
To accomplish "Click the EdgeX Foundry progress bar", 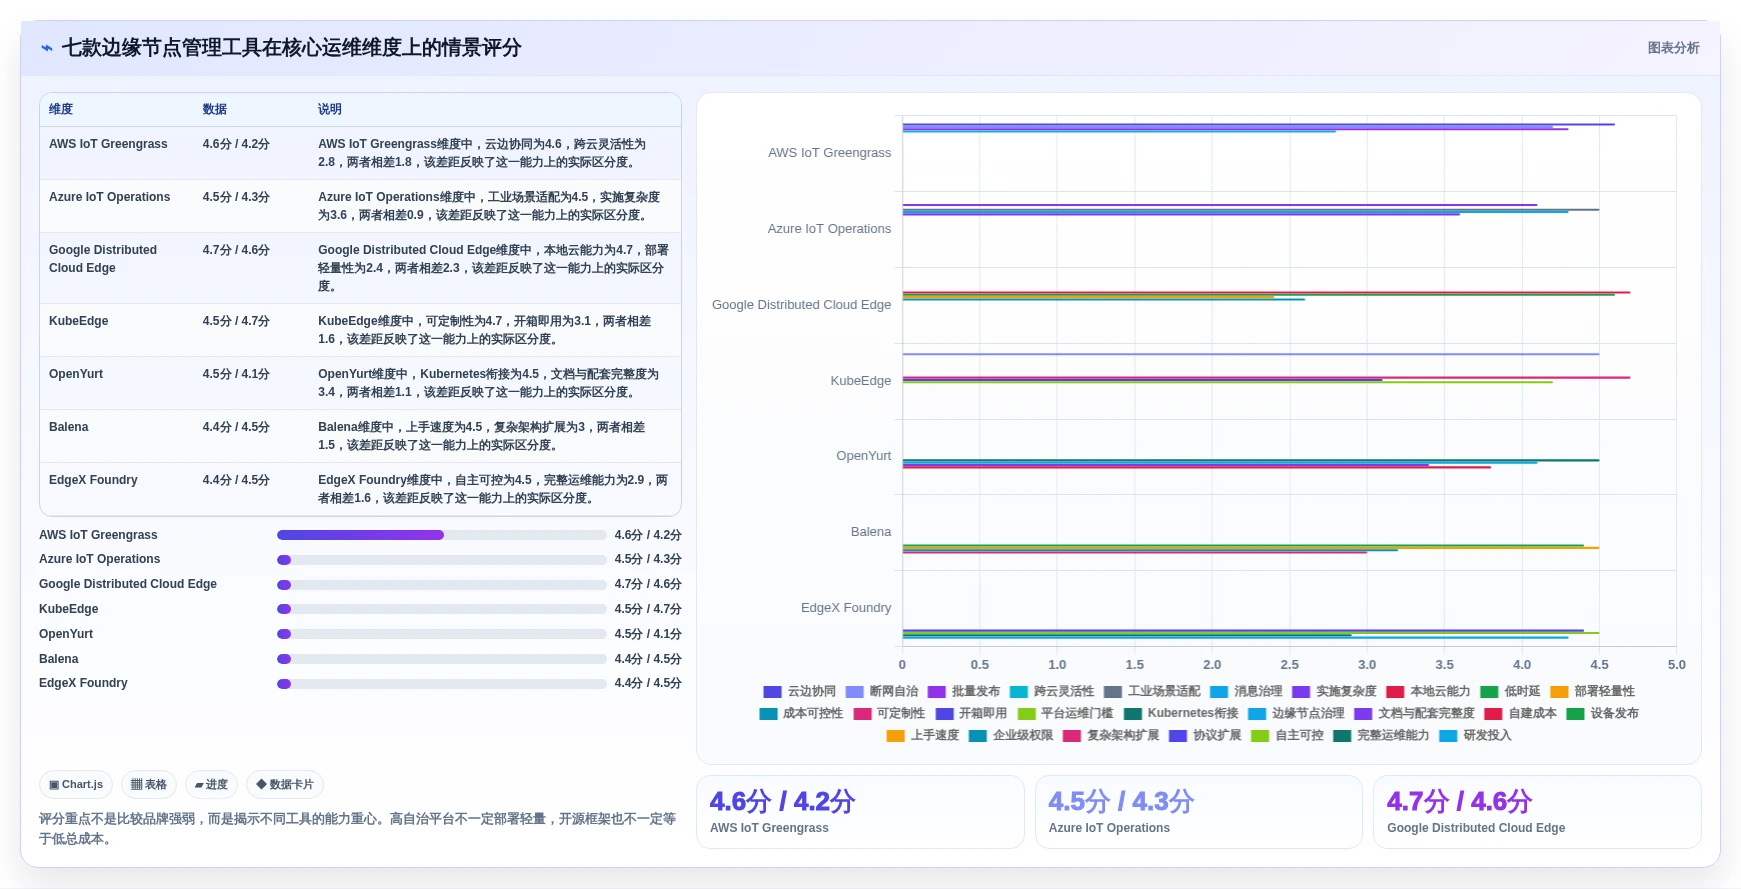I will pyautogui.click(x=442, y=684).
